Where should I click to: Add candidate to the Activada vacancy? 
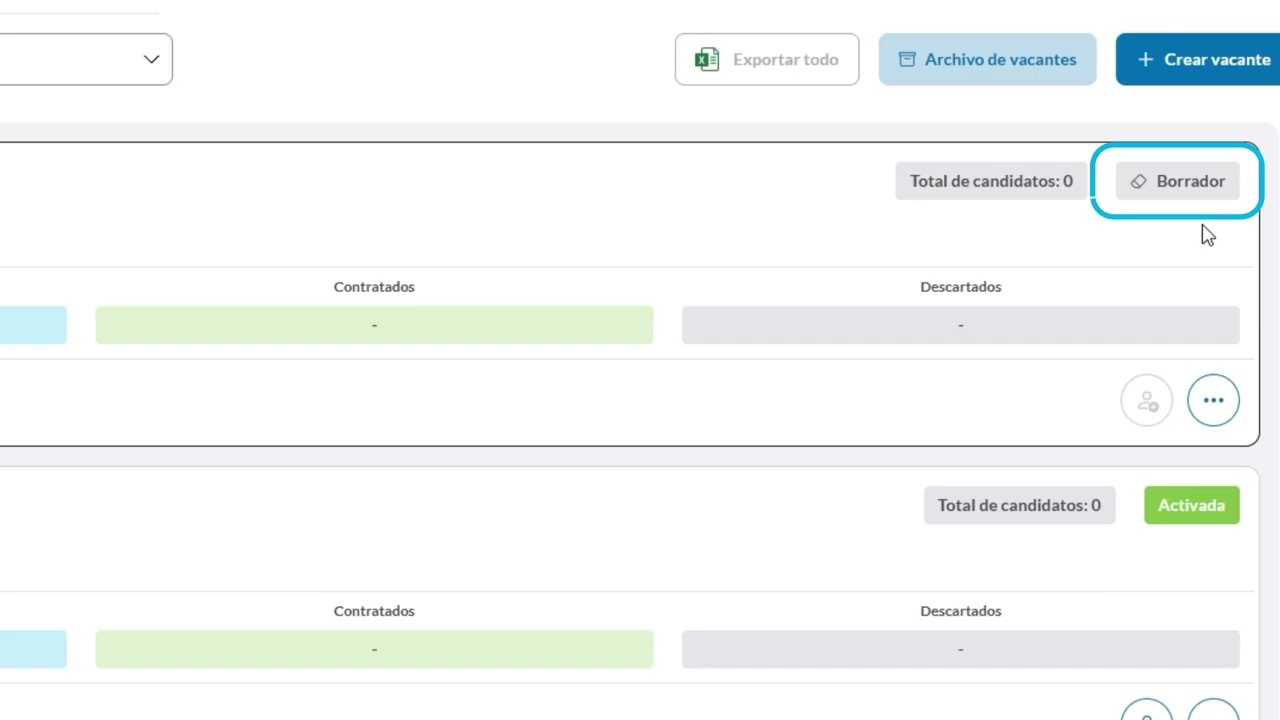coord(1146,712)
